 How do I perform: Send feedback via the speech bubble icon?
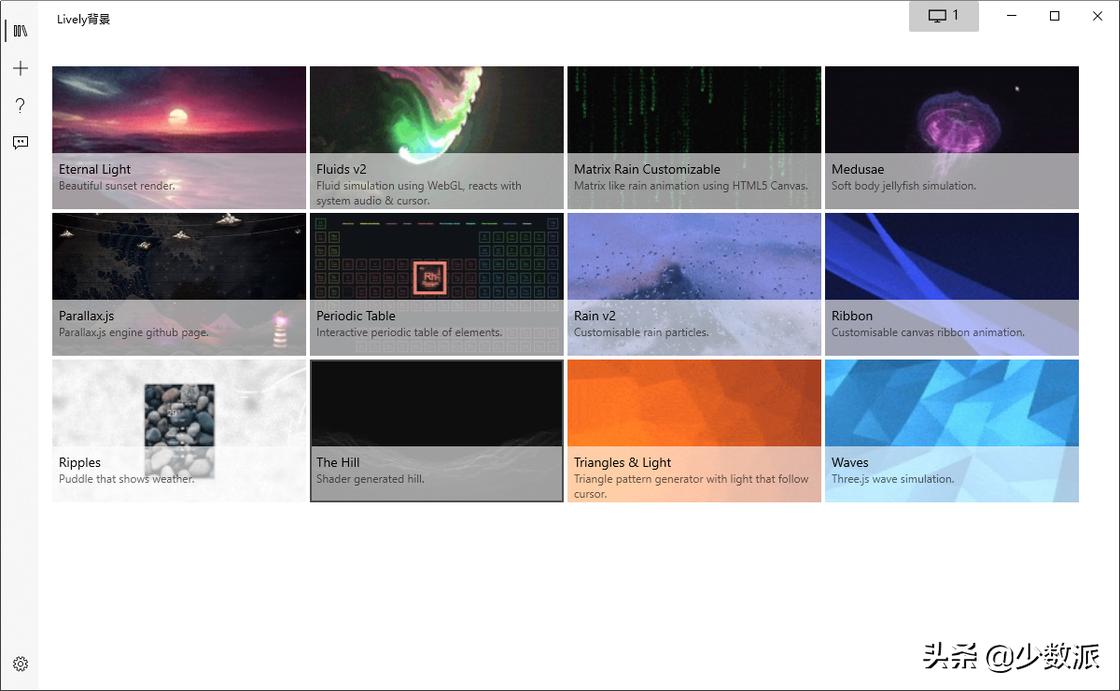tap(20, 142)
